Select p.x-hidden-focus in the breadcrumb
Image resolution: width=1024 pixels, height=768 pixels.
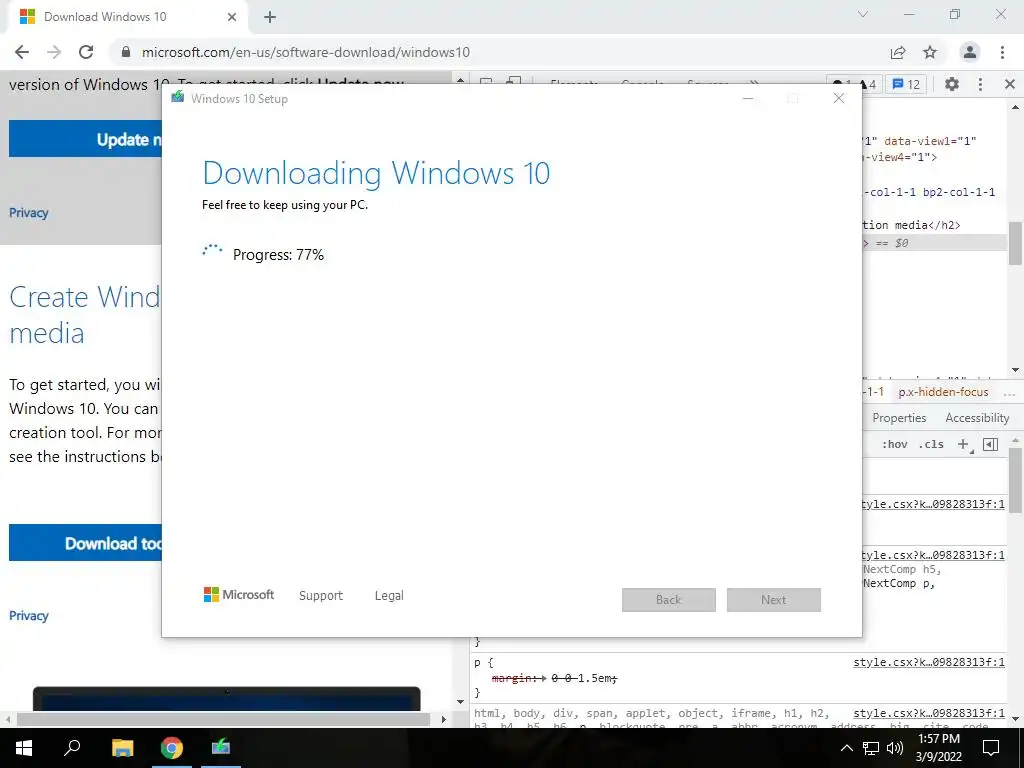(x=943, y=392)
